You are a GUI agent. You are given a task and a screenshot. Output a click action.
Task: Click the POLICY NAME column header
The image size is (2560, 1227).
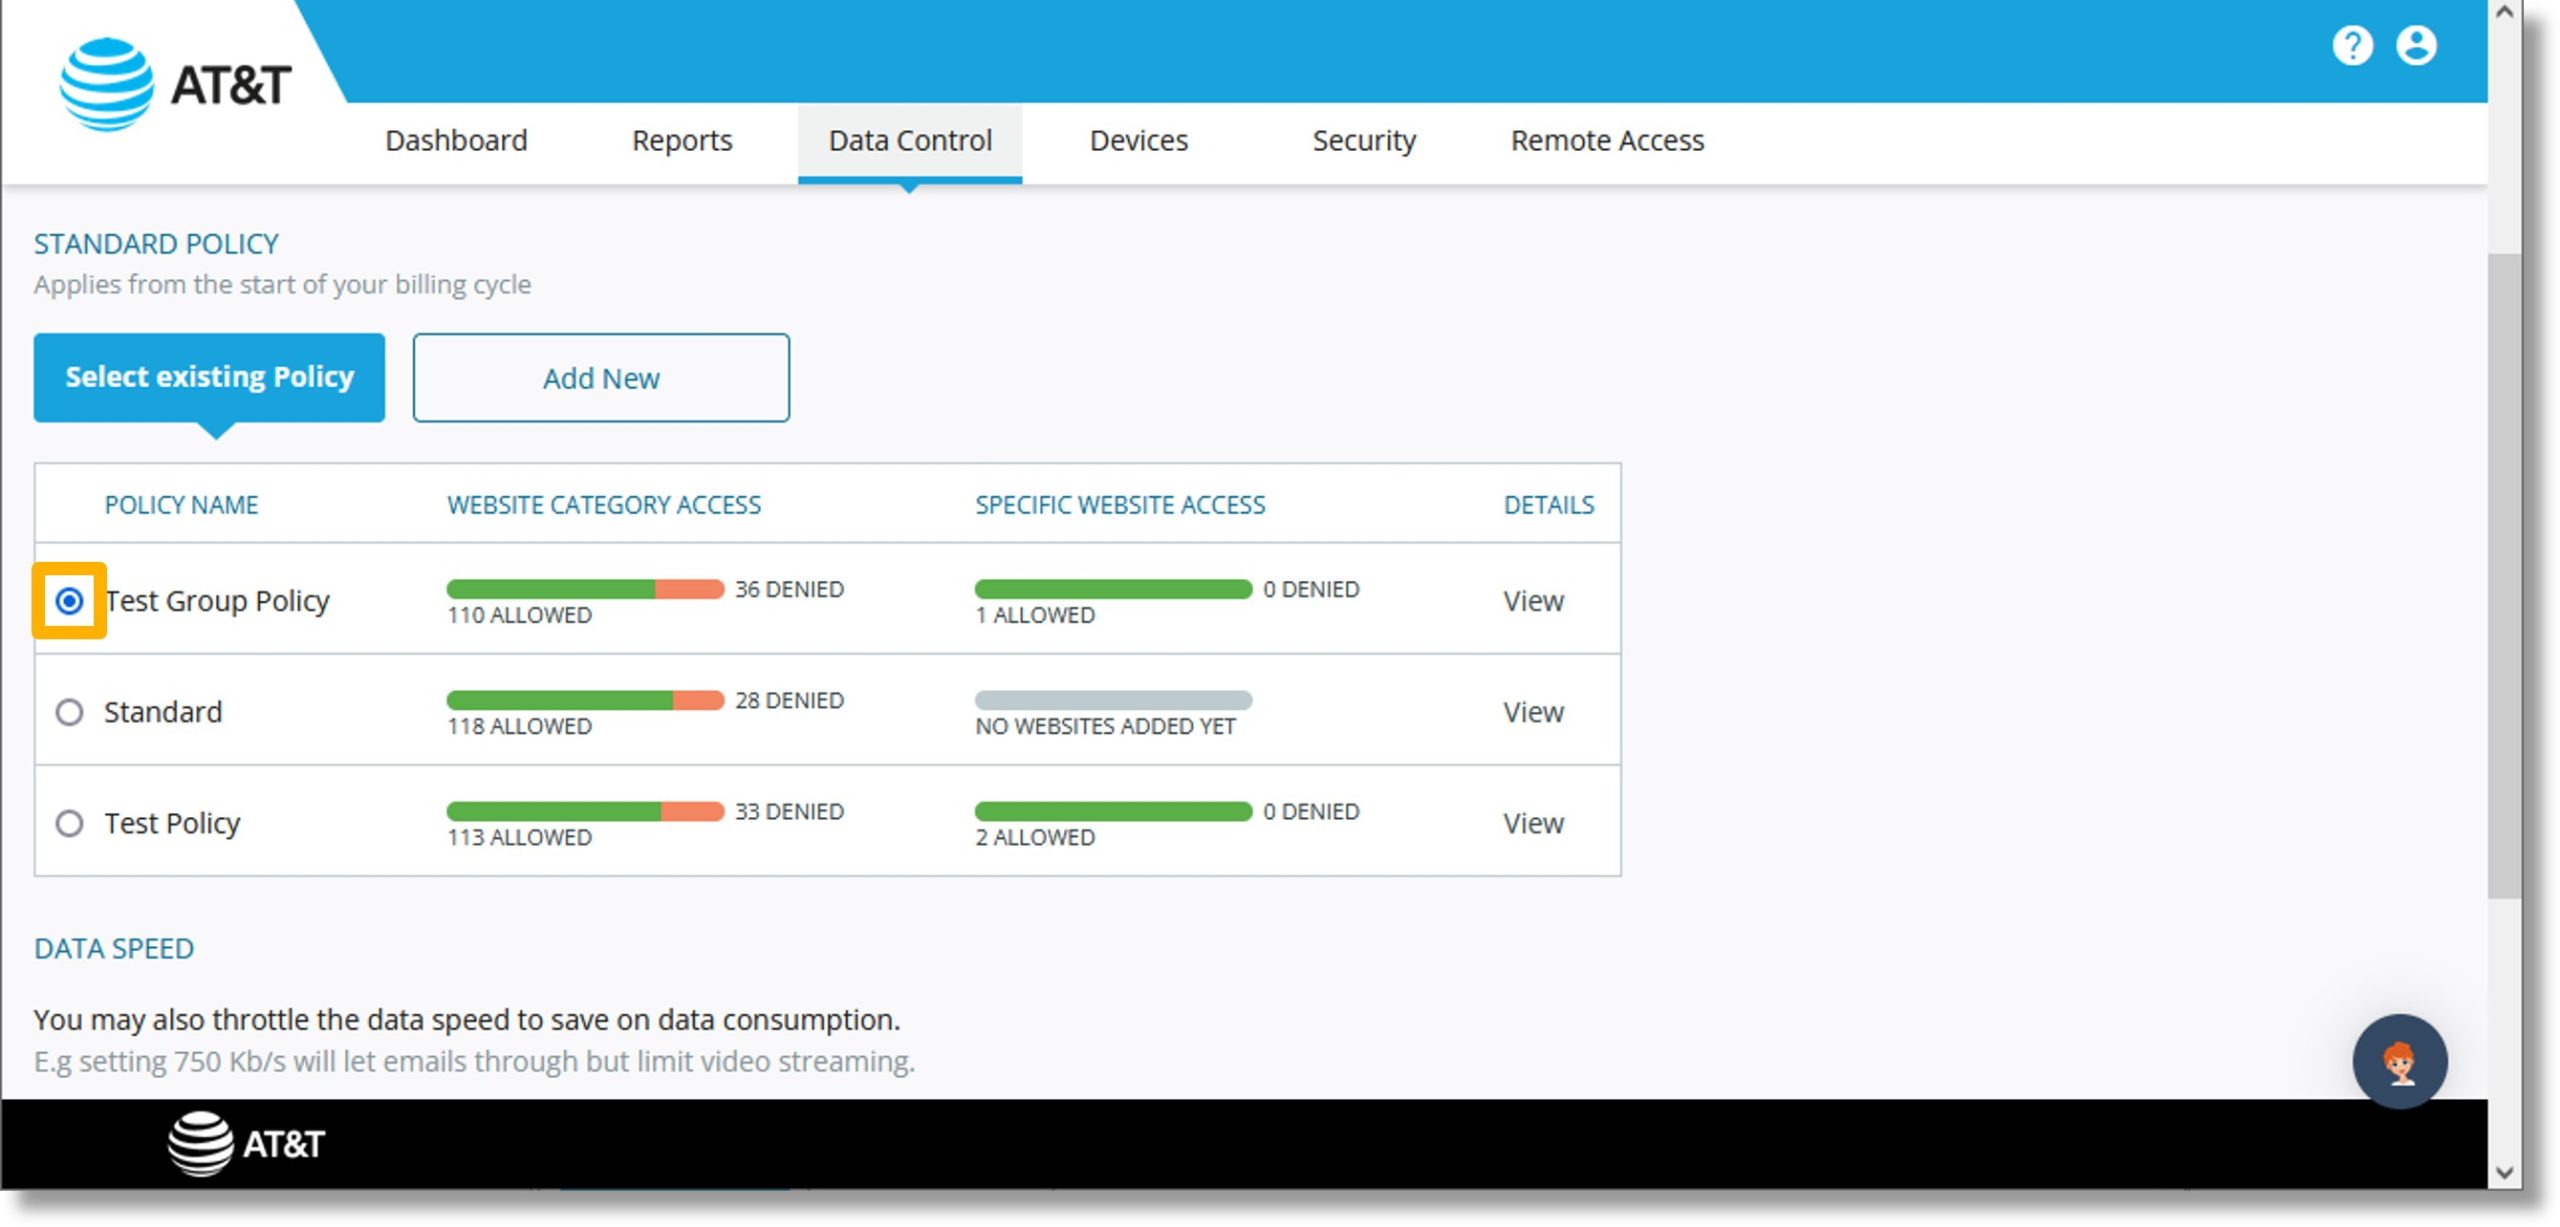[181, 505]
